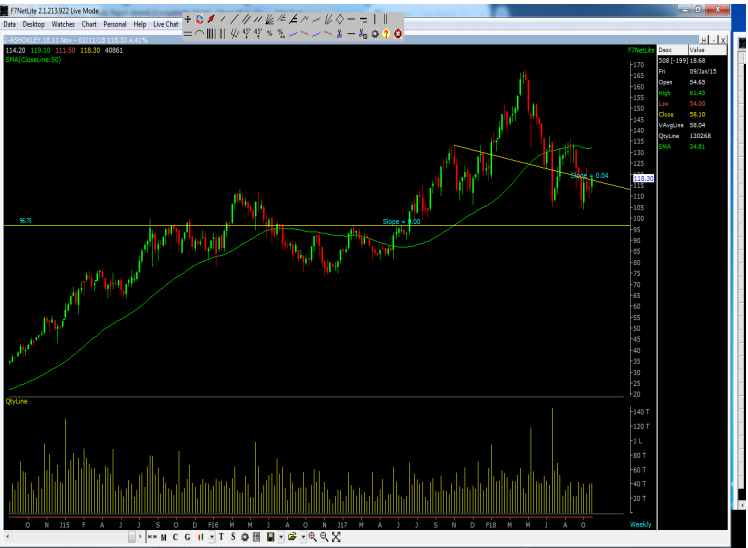748x548 pixels.
Task: Click the horizontal scrollbar left arrow
Action: [8, 537]
